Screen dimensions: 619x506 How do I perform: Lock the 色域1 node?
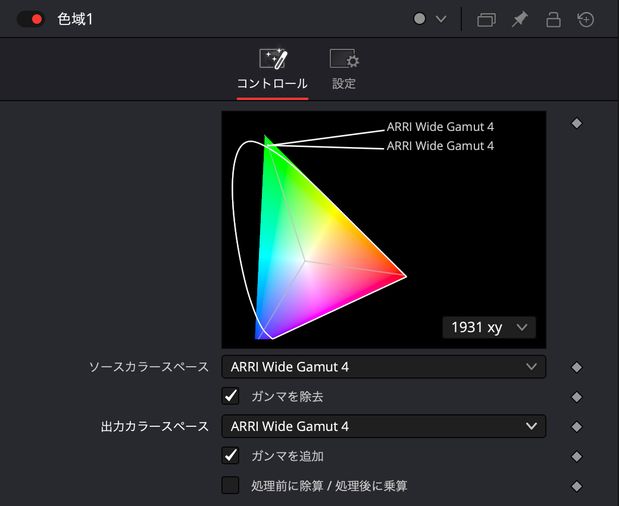point(553,19)
